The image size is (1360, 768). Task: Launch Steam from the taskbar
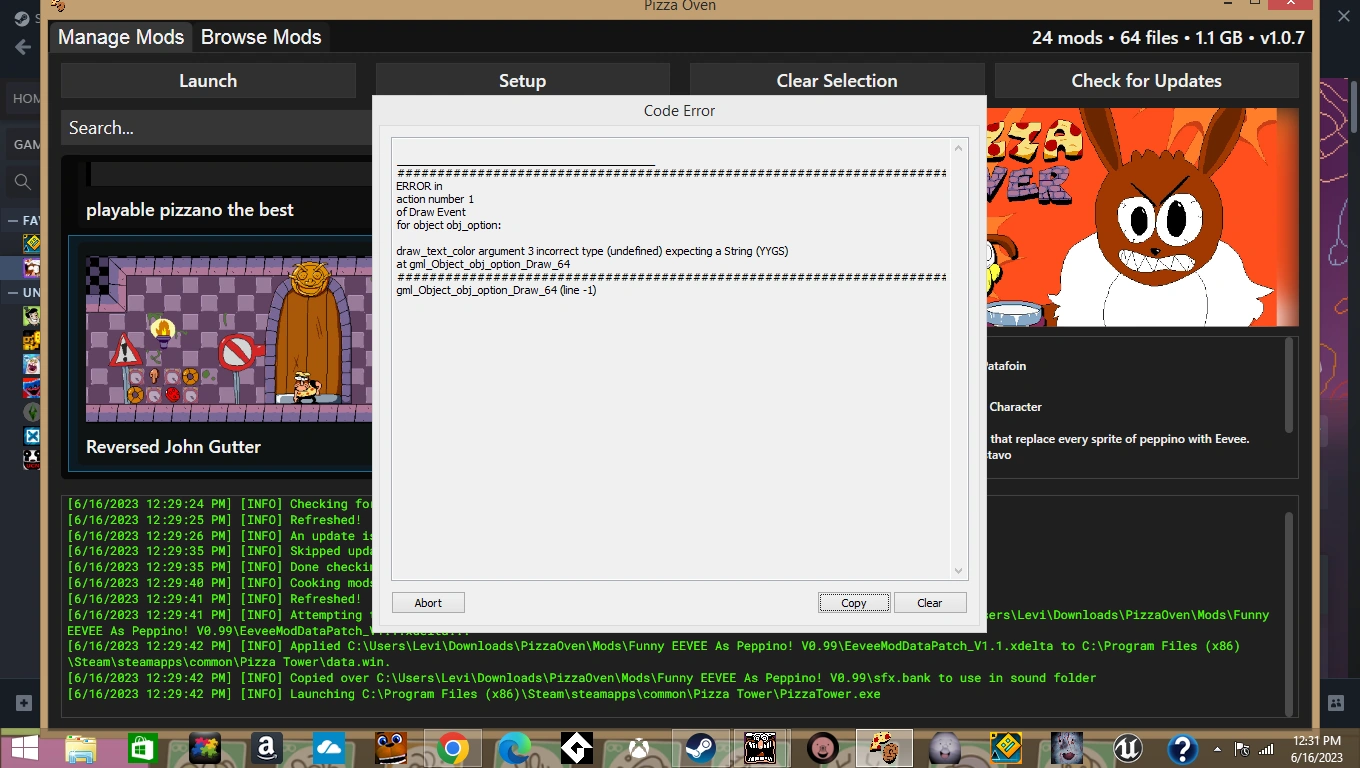pos(700,748)
